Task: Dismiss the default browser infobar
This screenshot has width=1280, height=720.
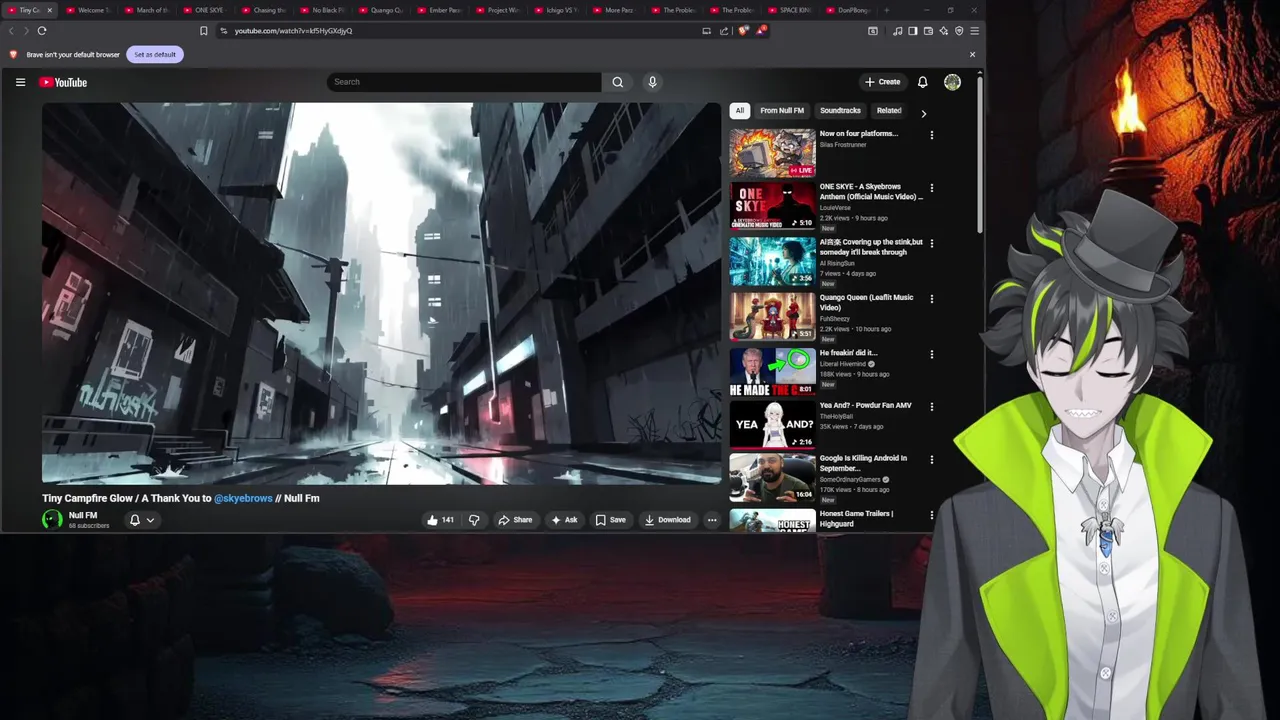Action: 972,54
